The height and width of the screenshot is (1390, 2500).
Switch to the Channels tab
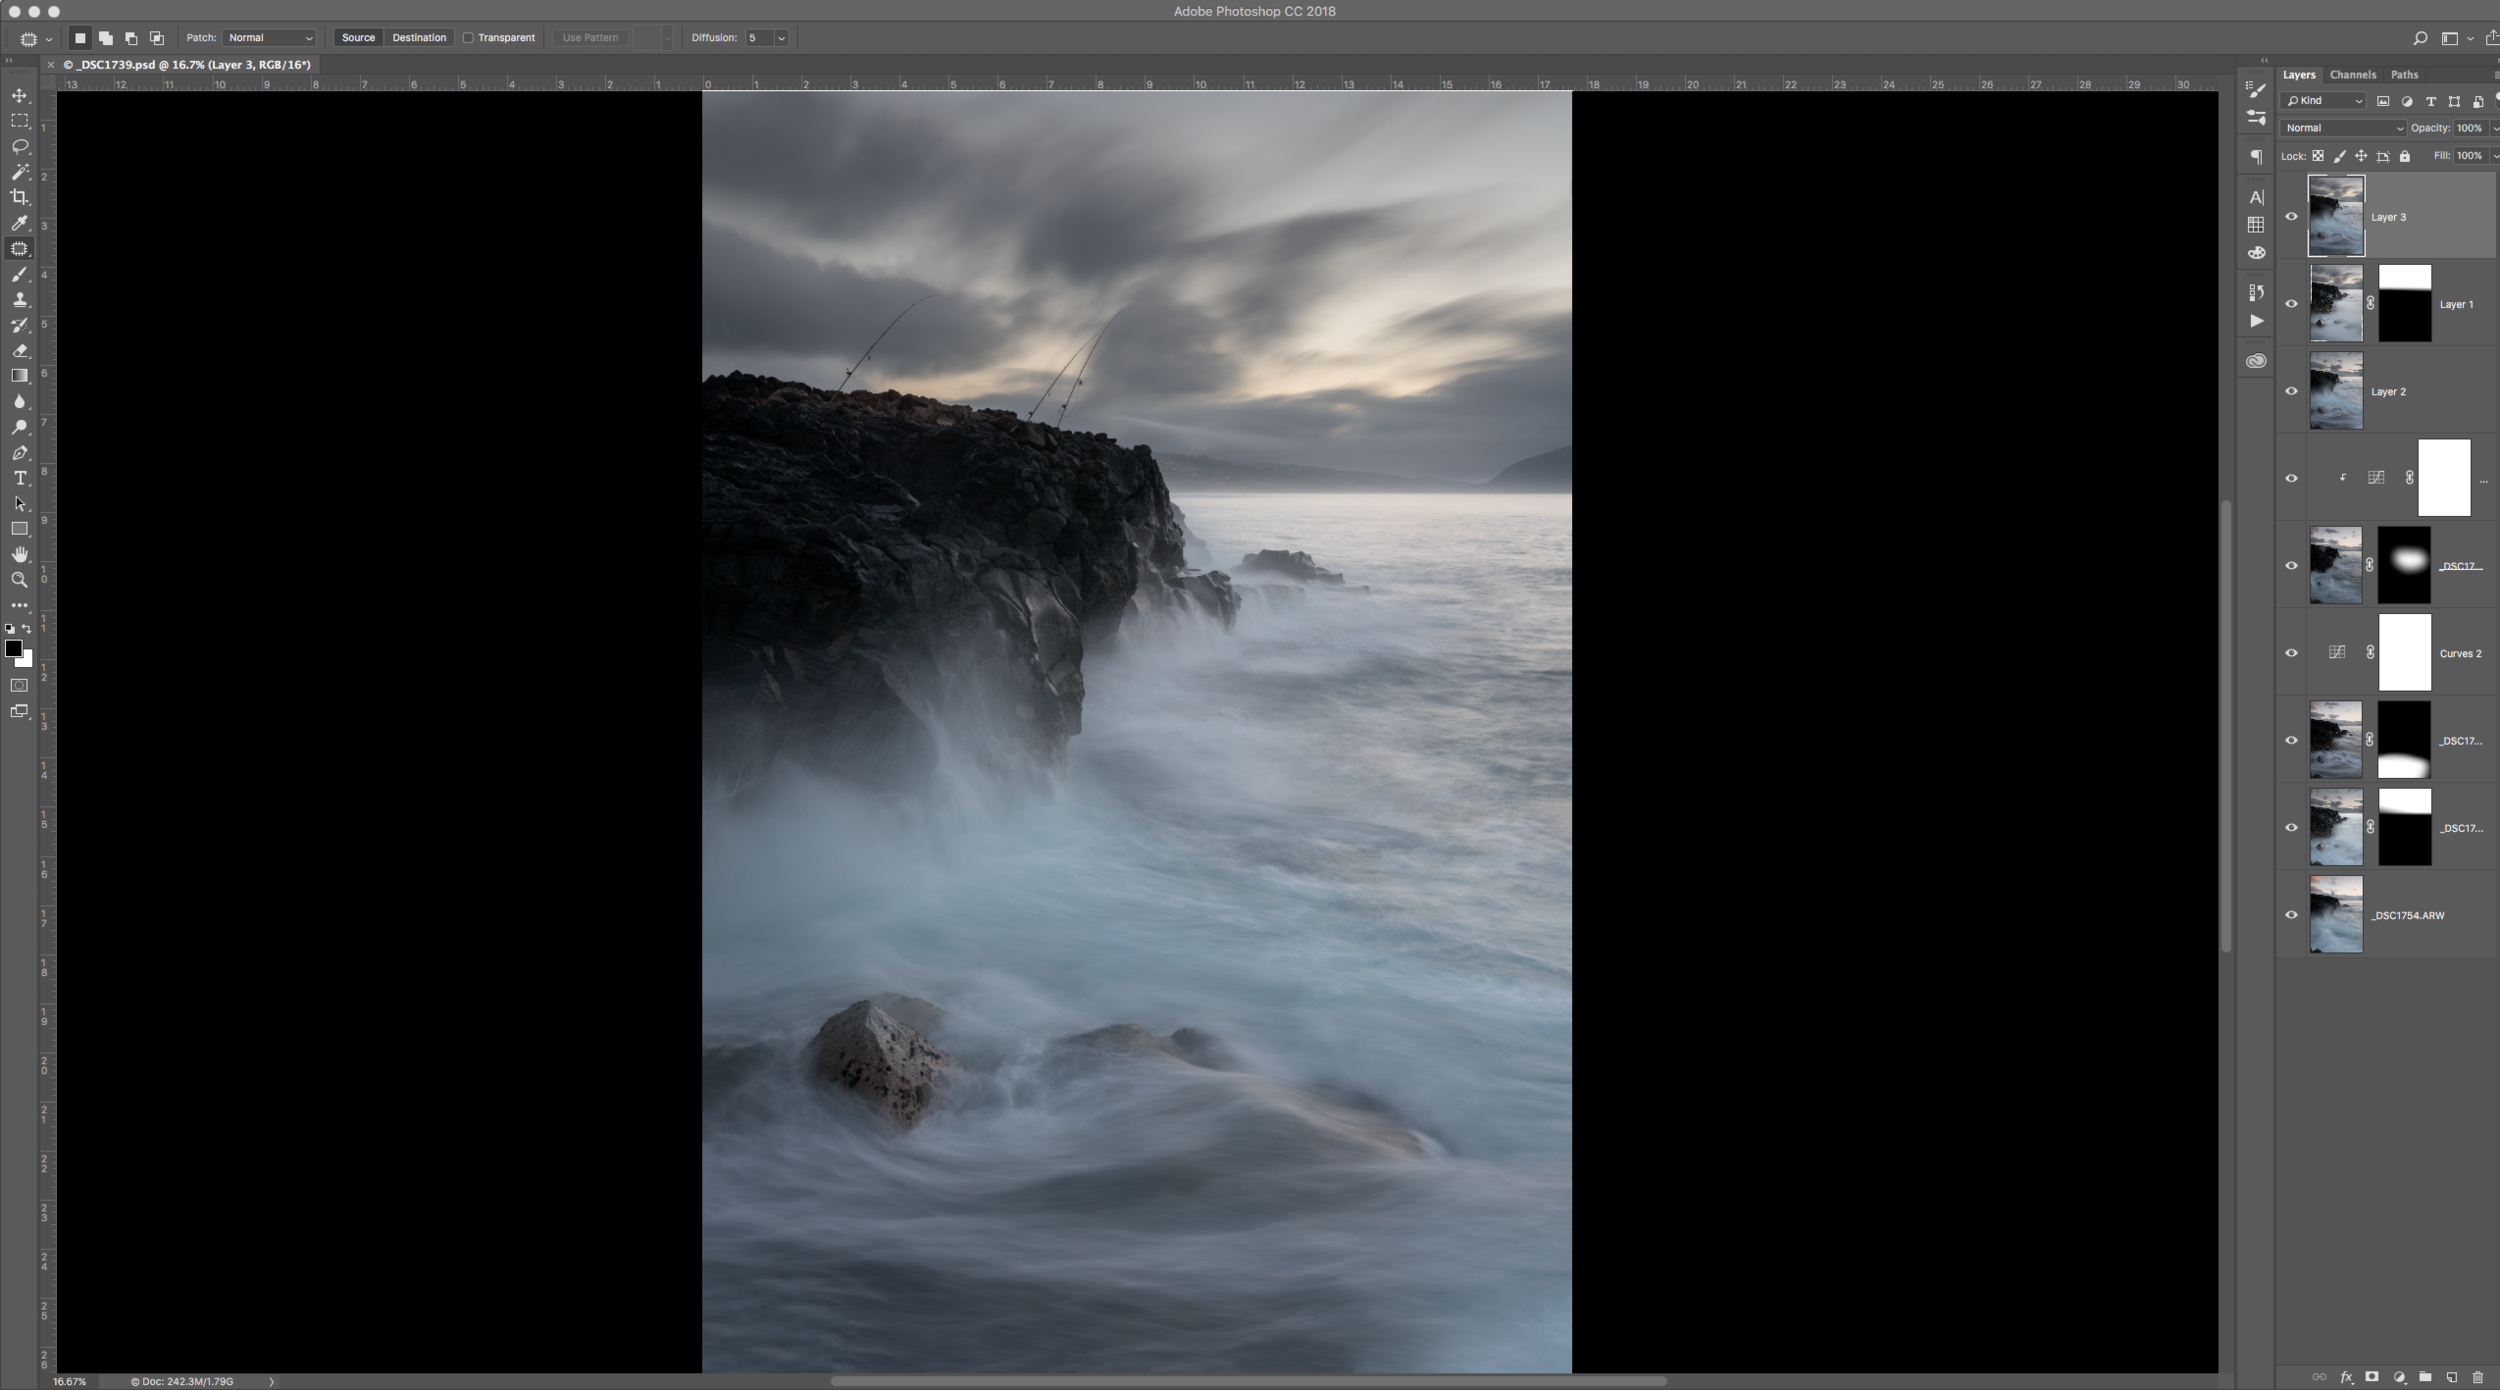pyautogui.click(x=2352, y=75)
